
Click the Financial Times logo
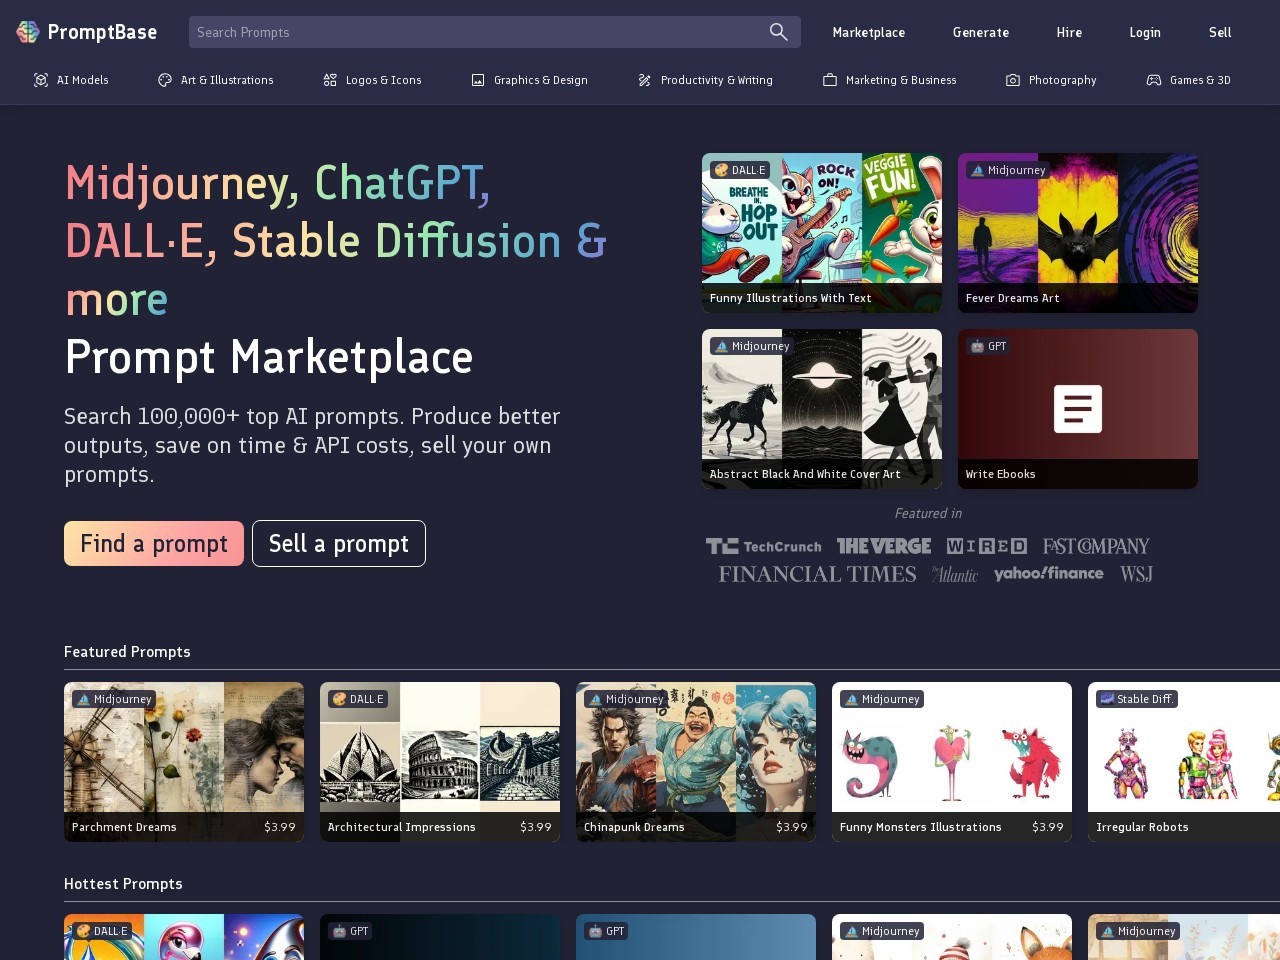pos(817,574)
